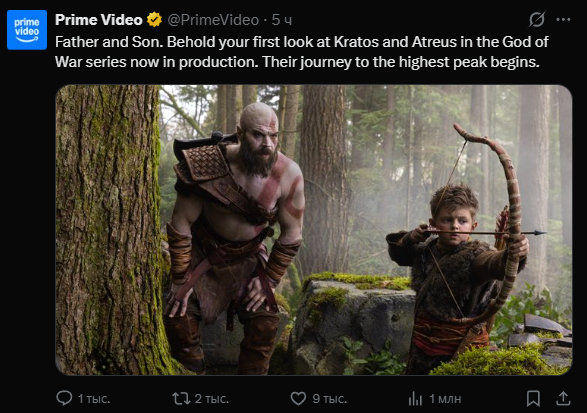Click the reply speech bubble icon
The height and width of the screenshot is (413, 587).
pyautogui.click(x=64, y=398)
